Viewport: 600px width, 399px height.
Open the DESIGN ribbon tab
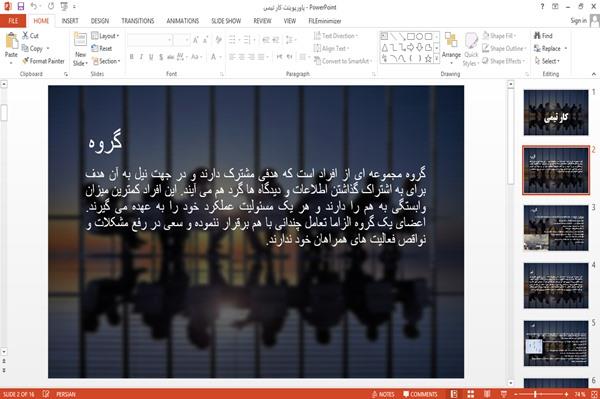tap(100, 21)
